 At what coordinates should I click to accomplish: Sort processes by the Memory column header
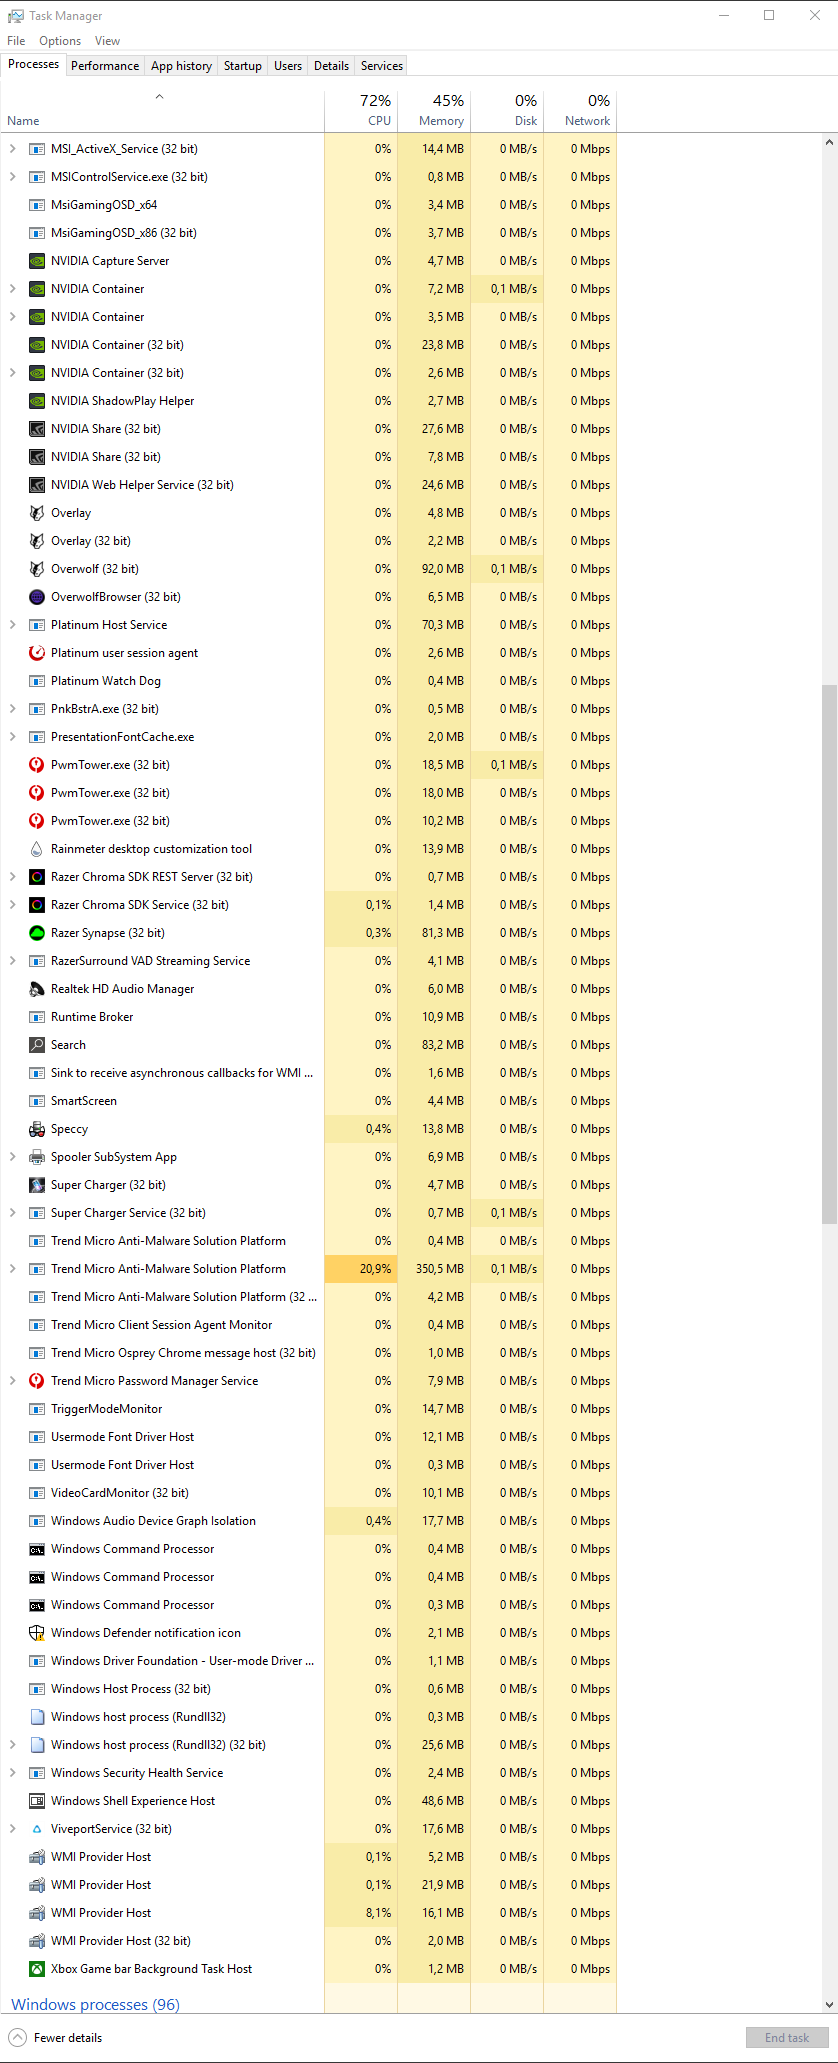pos(434,111)
